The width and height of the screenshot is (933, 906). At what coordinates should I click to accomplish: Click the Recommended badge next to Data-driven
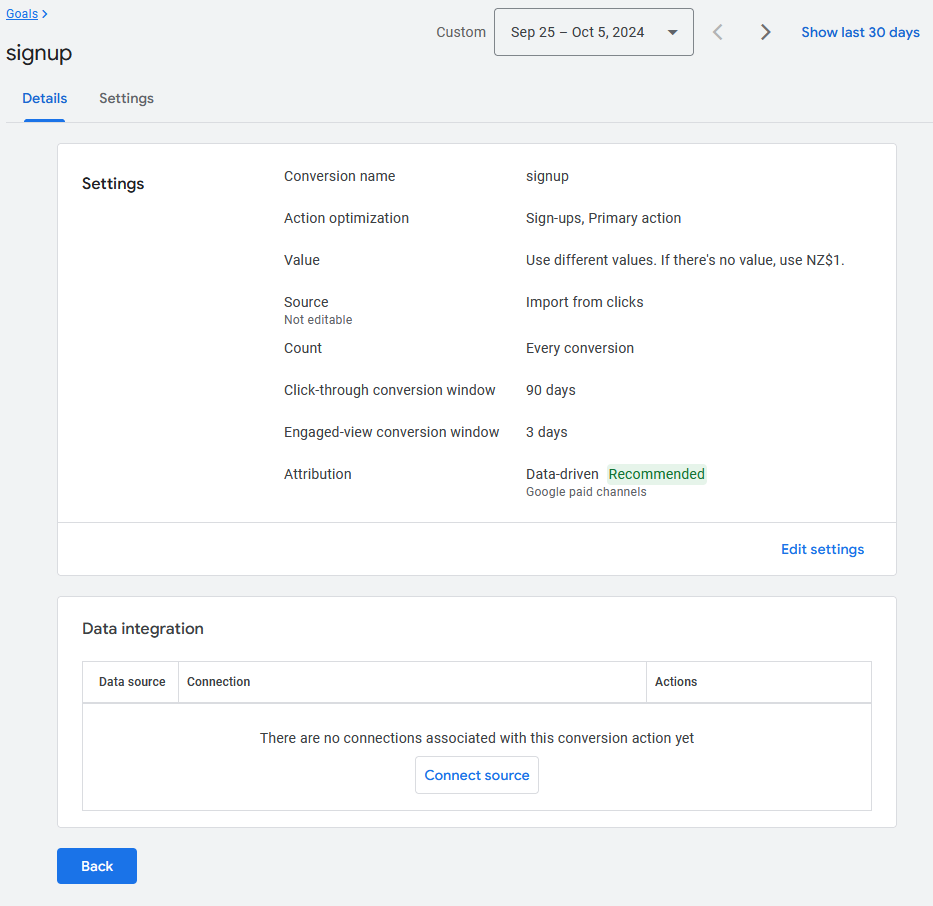click(x=656, y=473)
